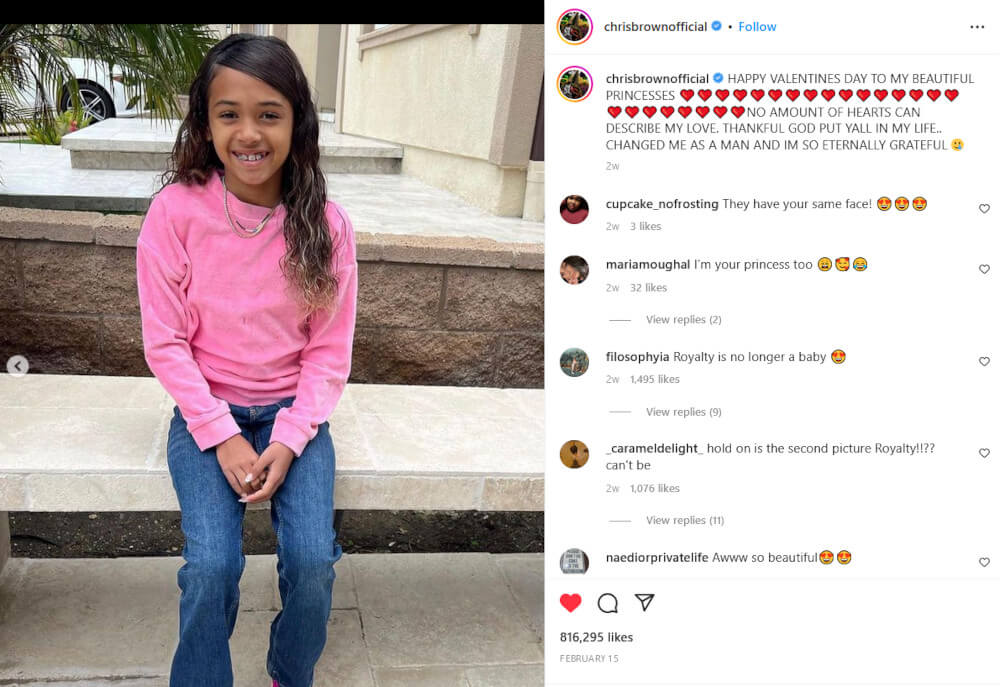Expand View replies (2)
This screenshot has height=687, width=1000.
coord(683,320)
